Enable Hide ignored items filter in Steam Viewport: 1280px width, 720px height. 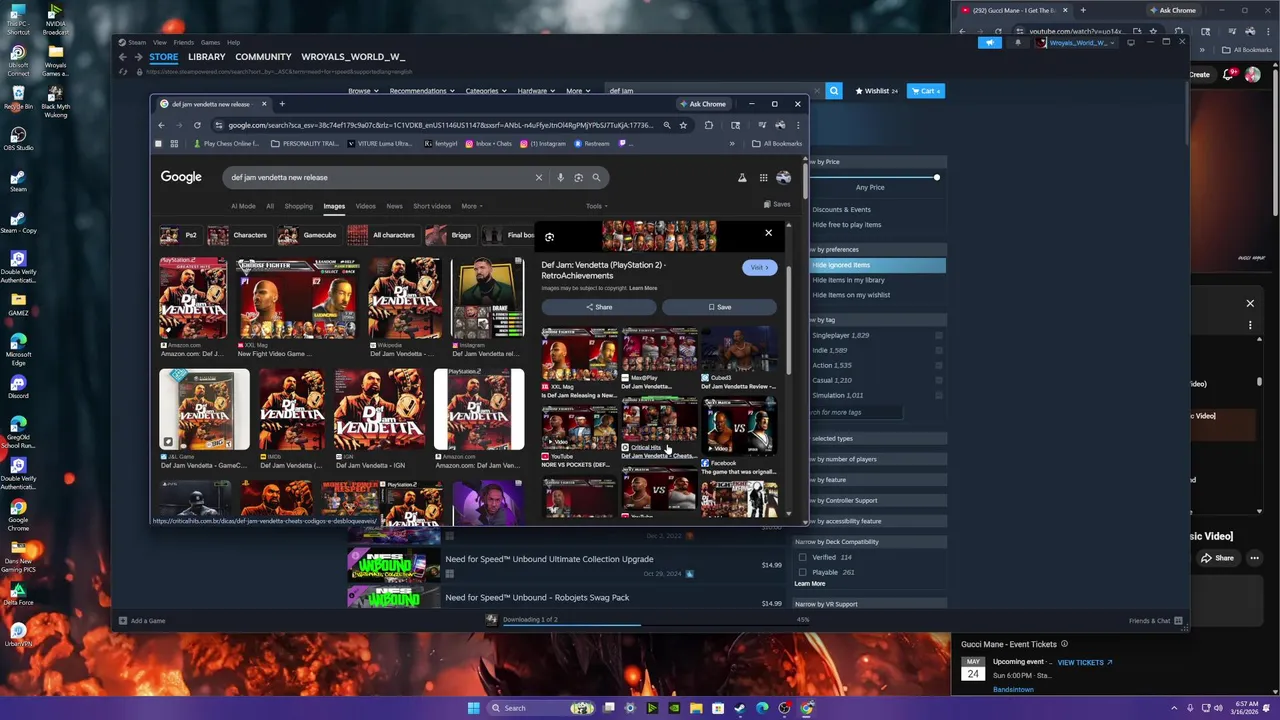[876, 265]
